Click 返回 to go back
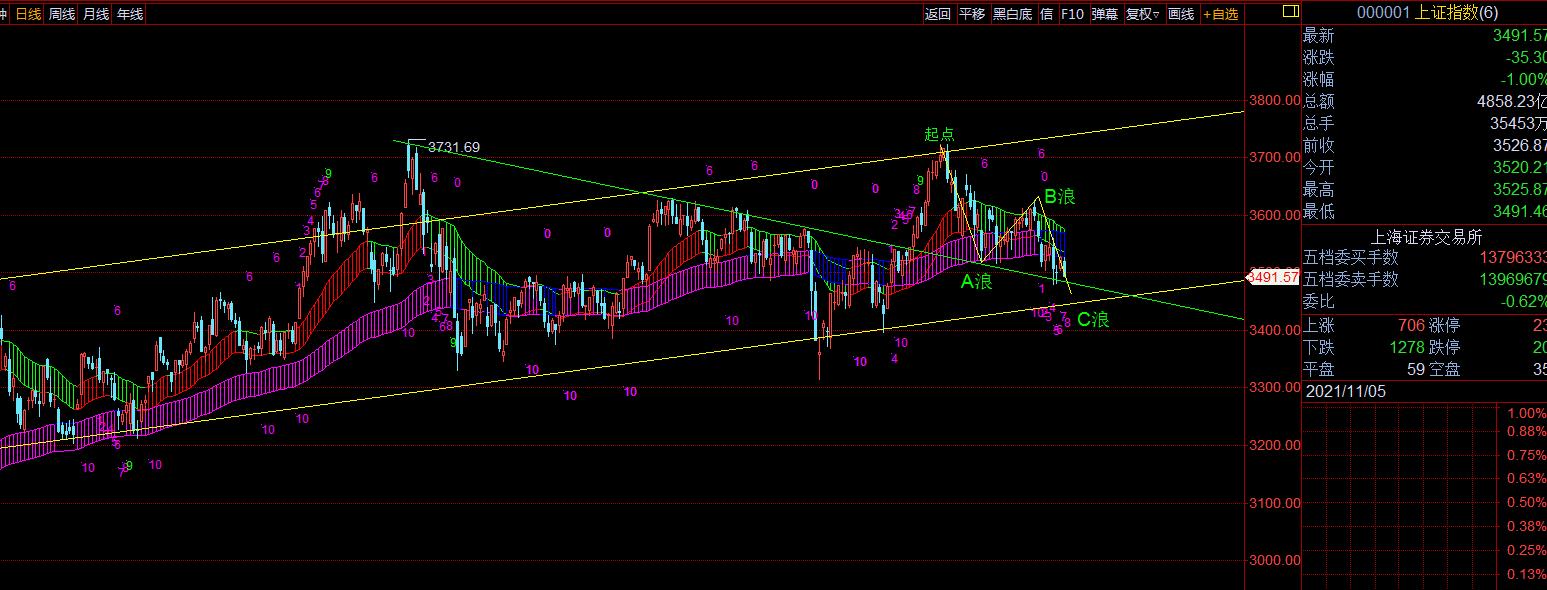 click(x=938, y=14)
